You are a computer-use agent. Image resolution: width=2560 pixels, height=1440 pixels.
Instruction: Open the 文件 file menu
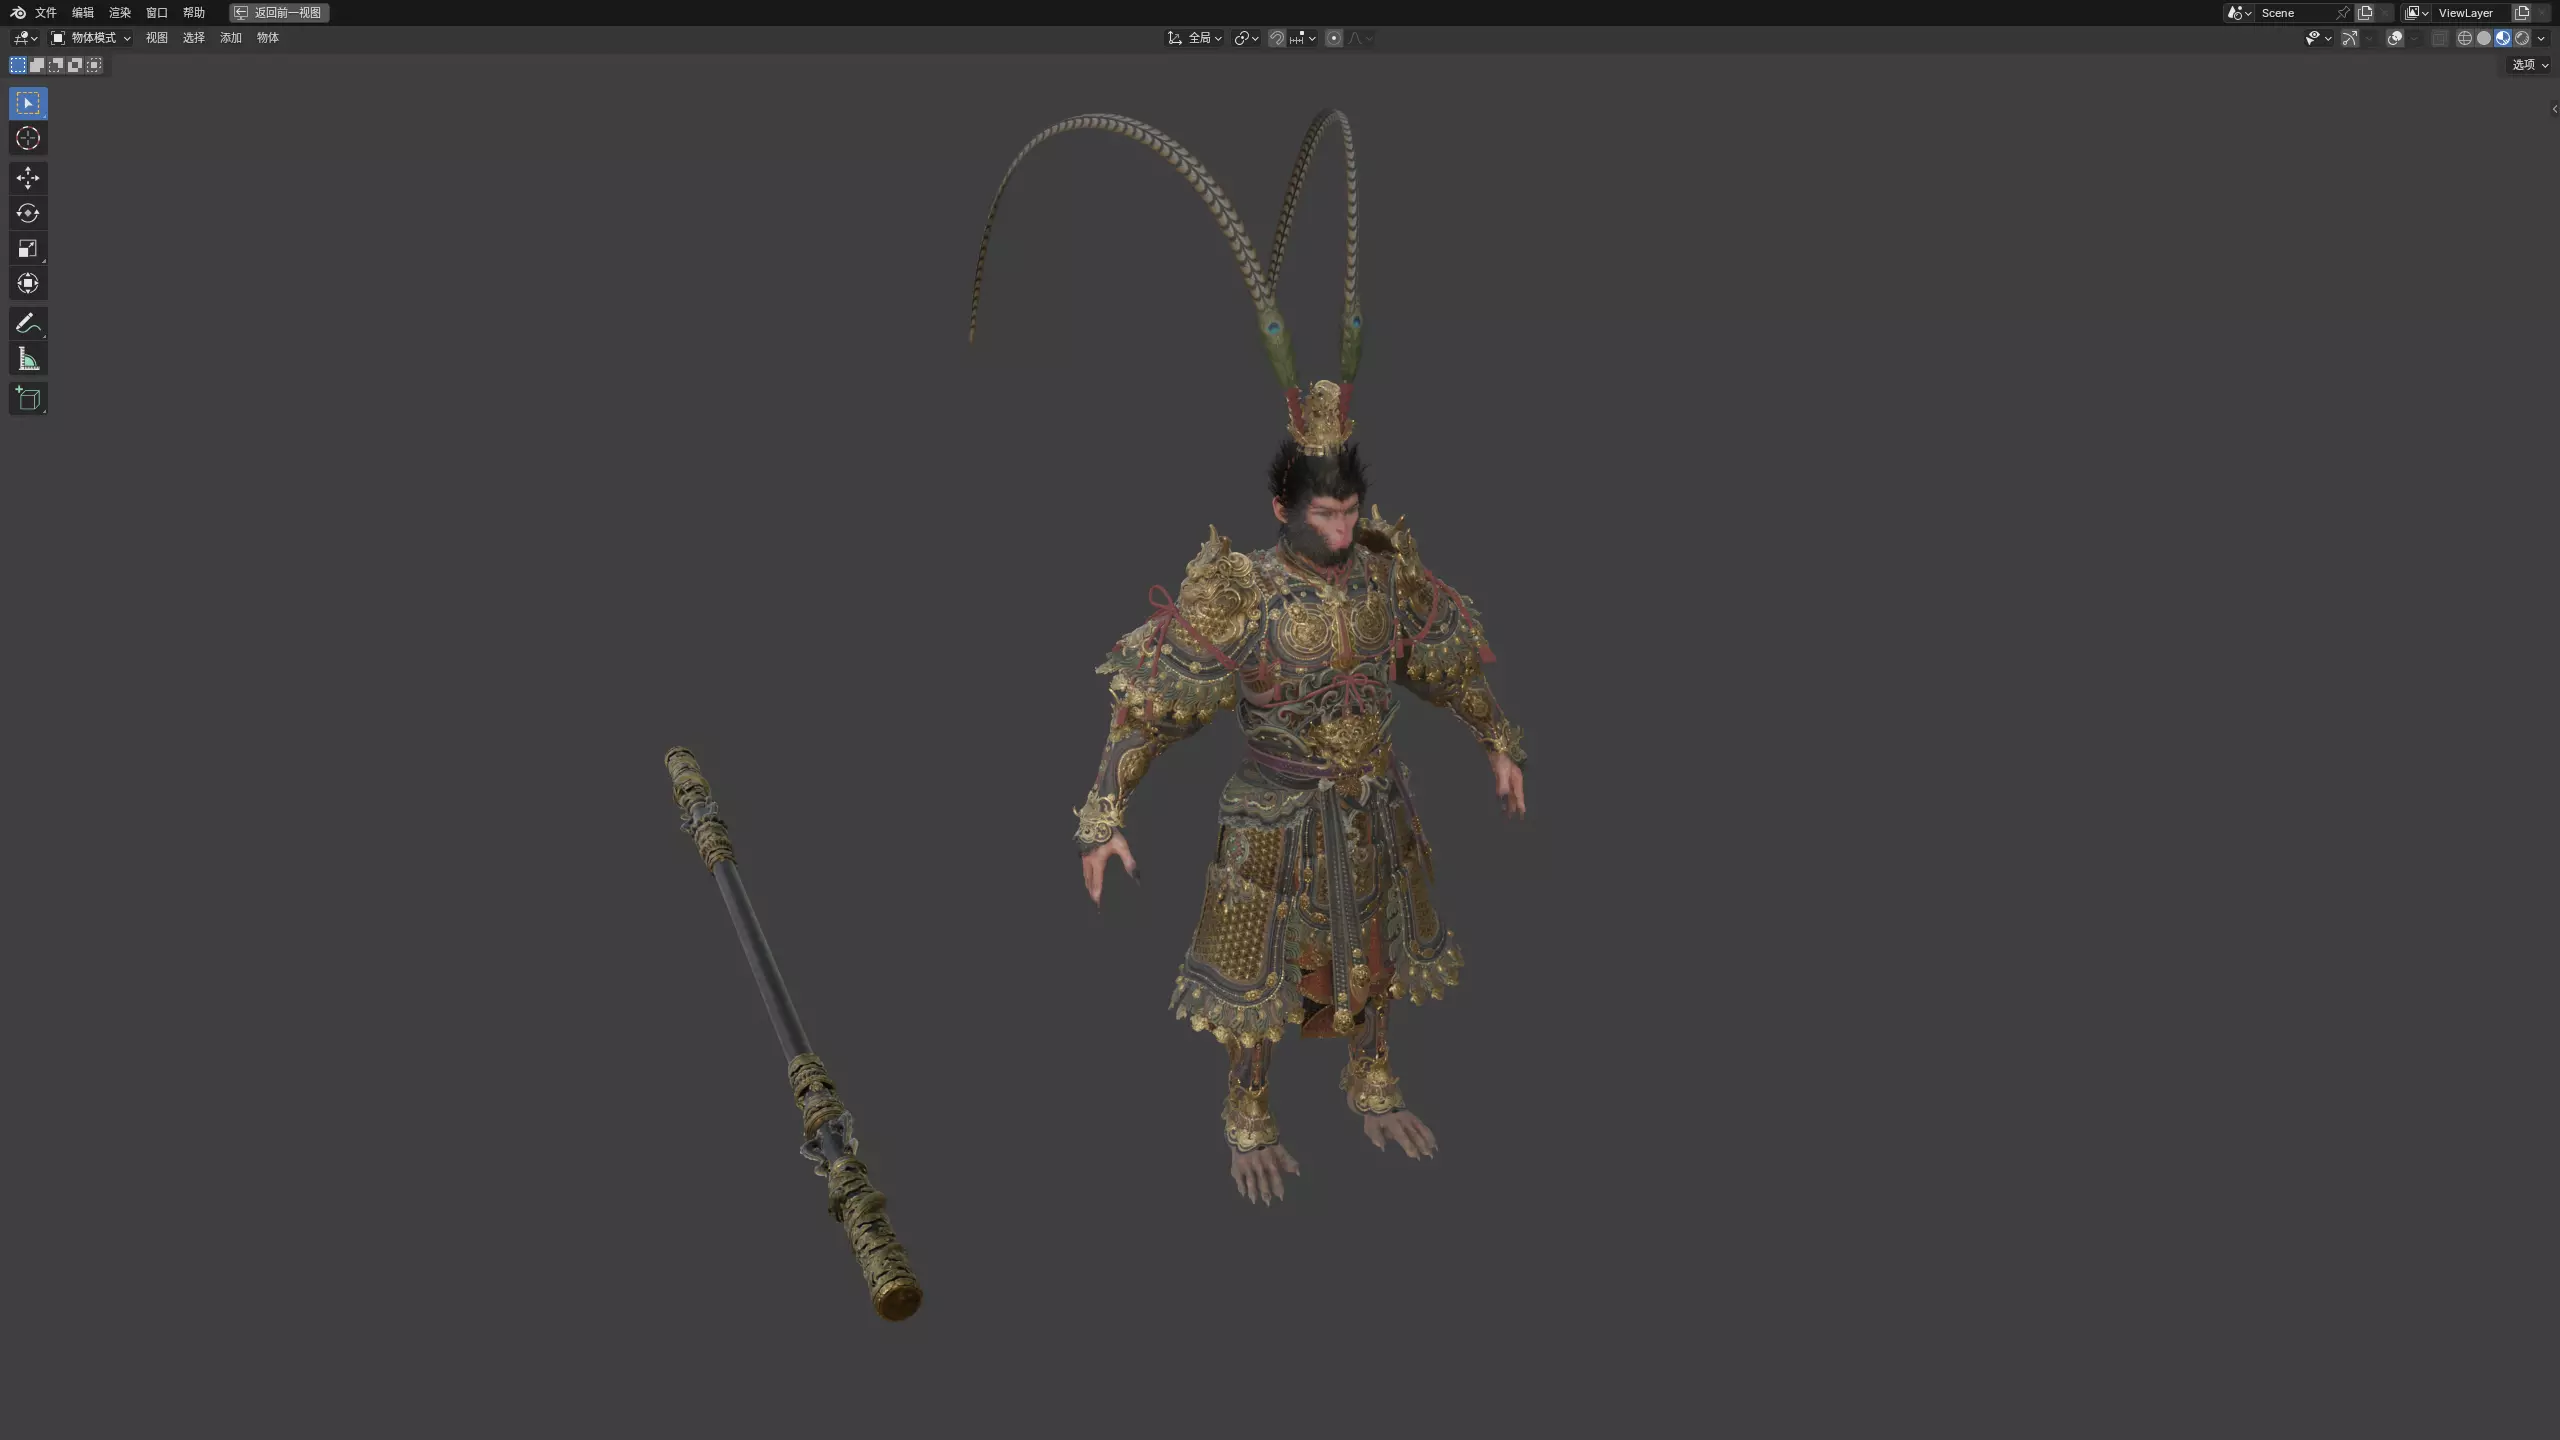[x=46, y=13]
